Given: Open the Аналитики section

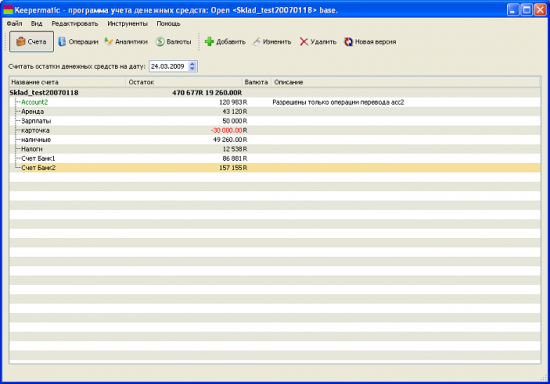Looking at the screenshot, I should [x=126, y=42].
